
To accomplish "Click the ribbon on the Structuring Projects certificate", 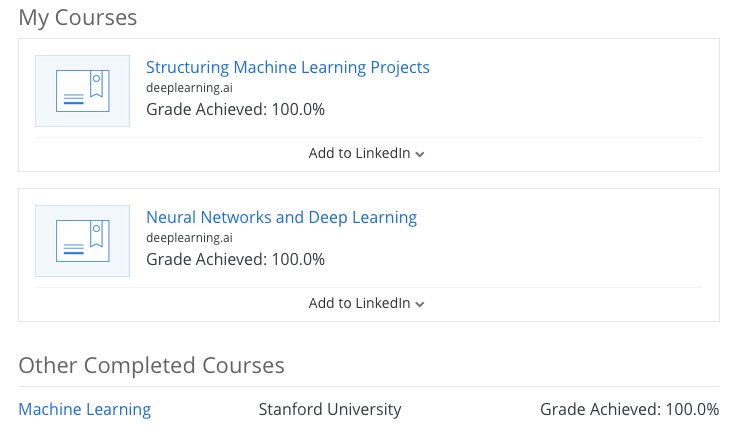I will (96, 84).
